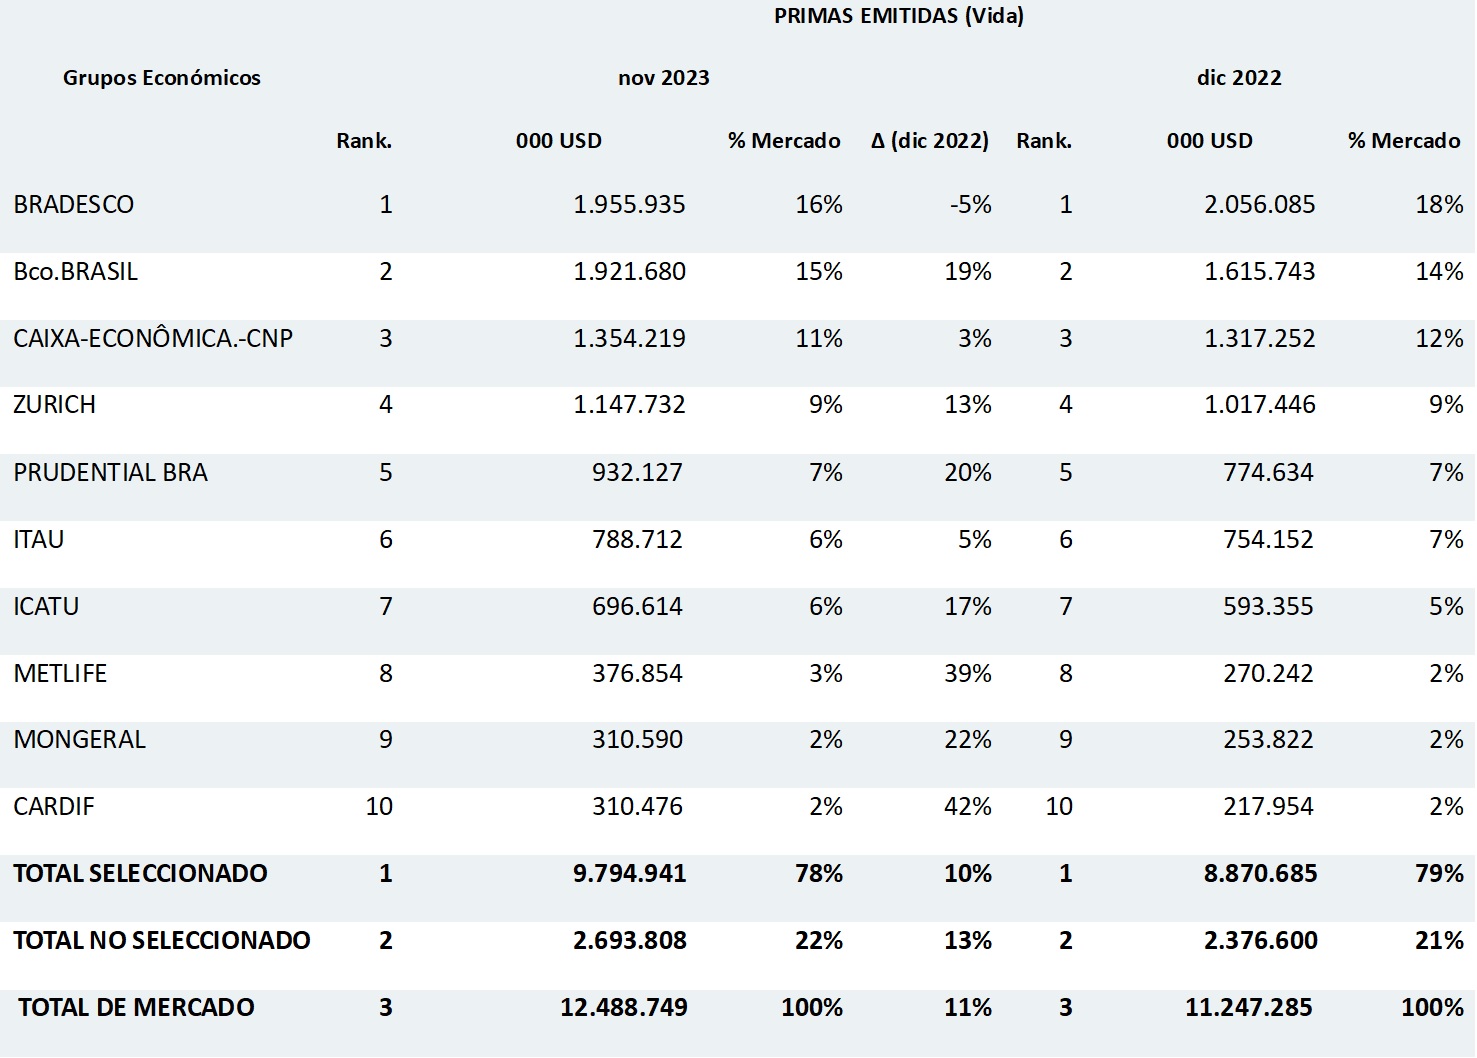Screen dimensions: 1477x1058
Task: Click Bradesco's 2022 value 2.056.085
Action: (1260, 204)
